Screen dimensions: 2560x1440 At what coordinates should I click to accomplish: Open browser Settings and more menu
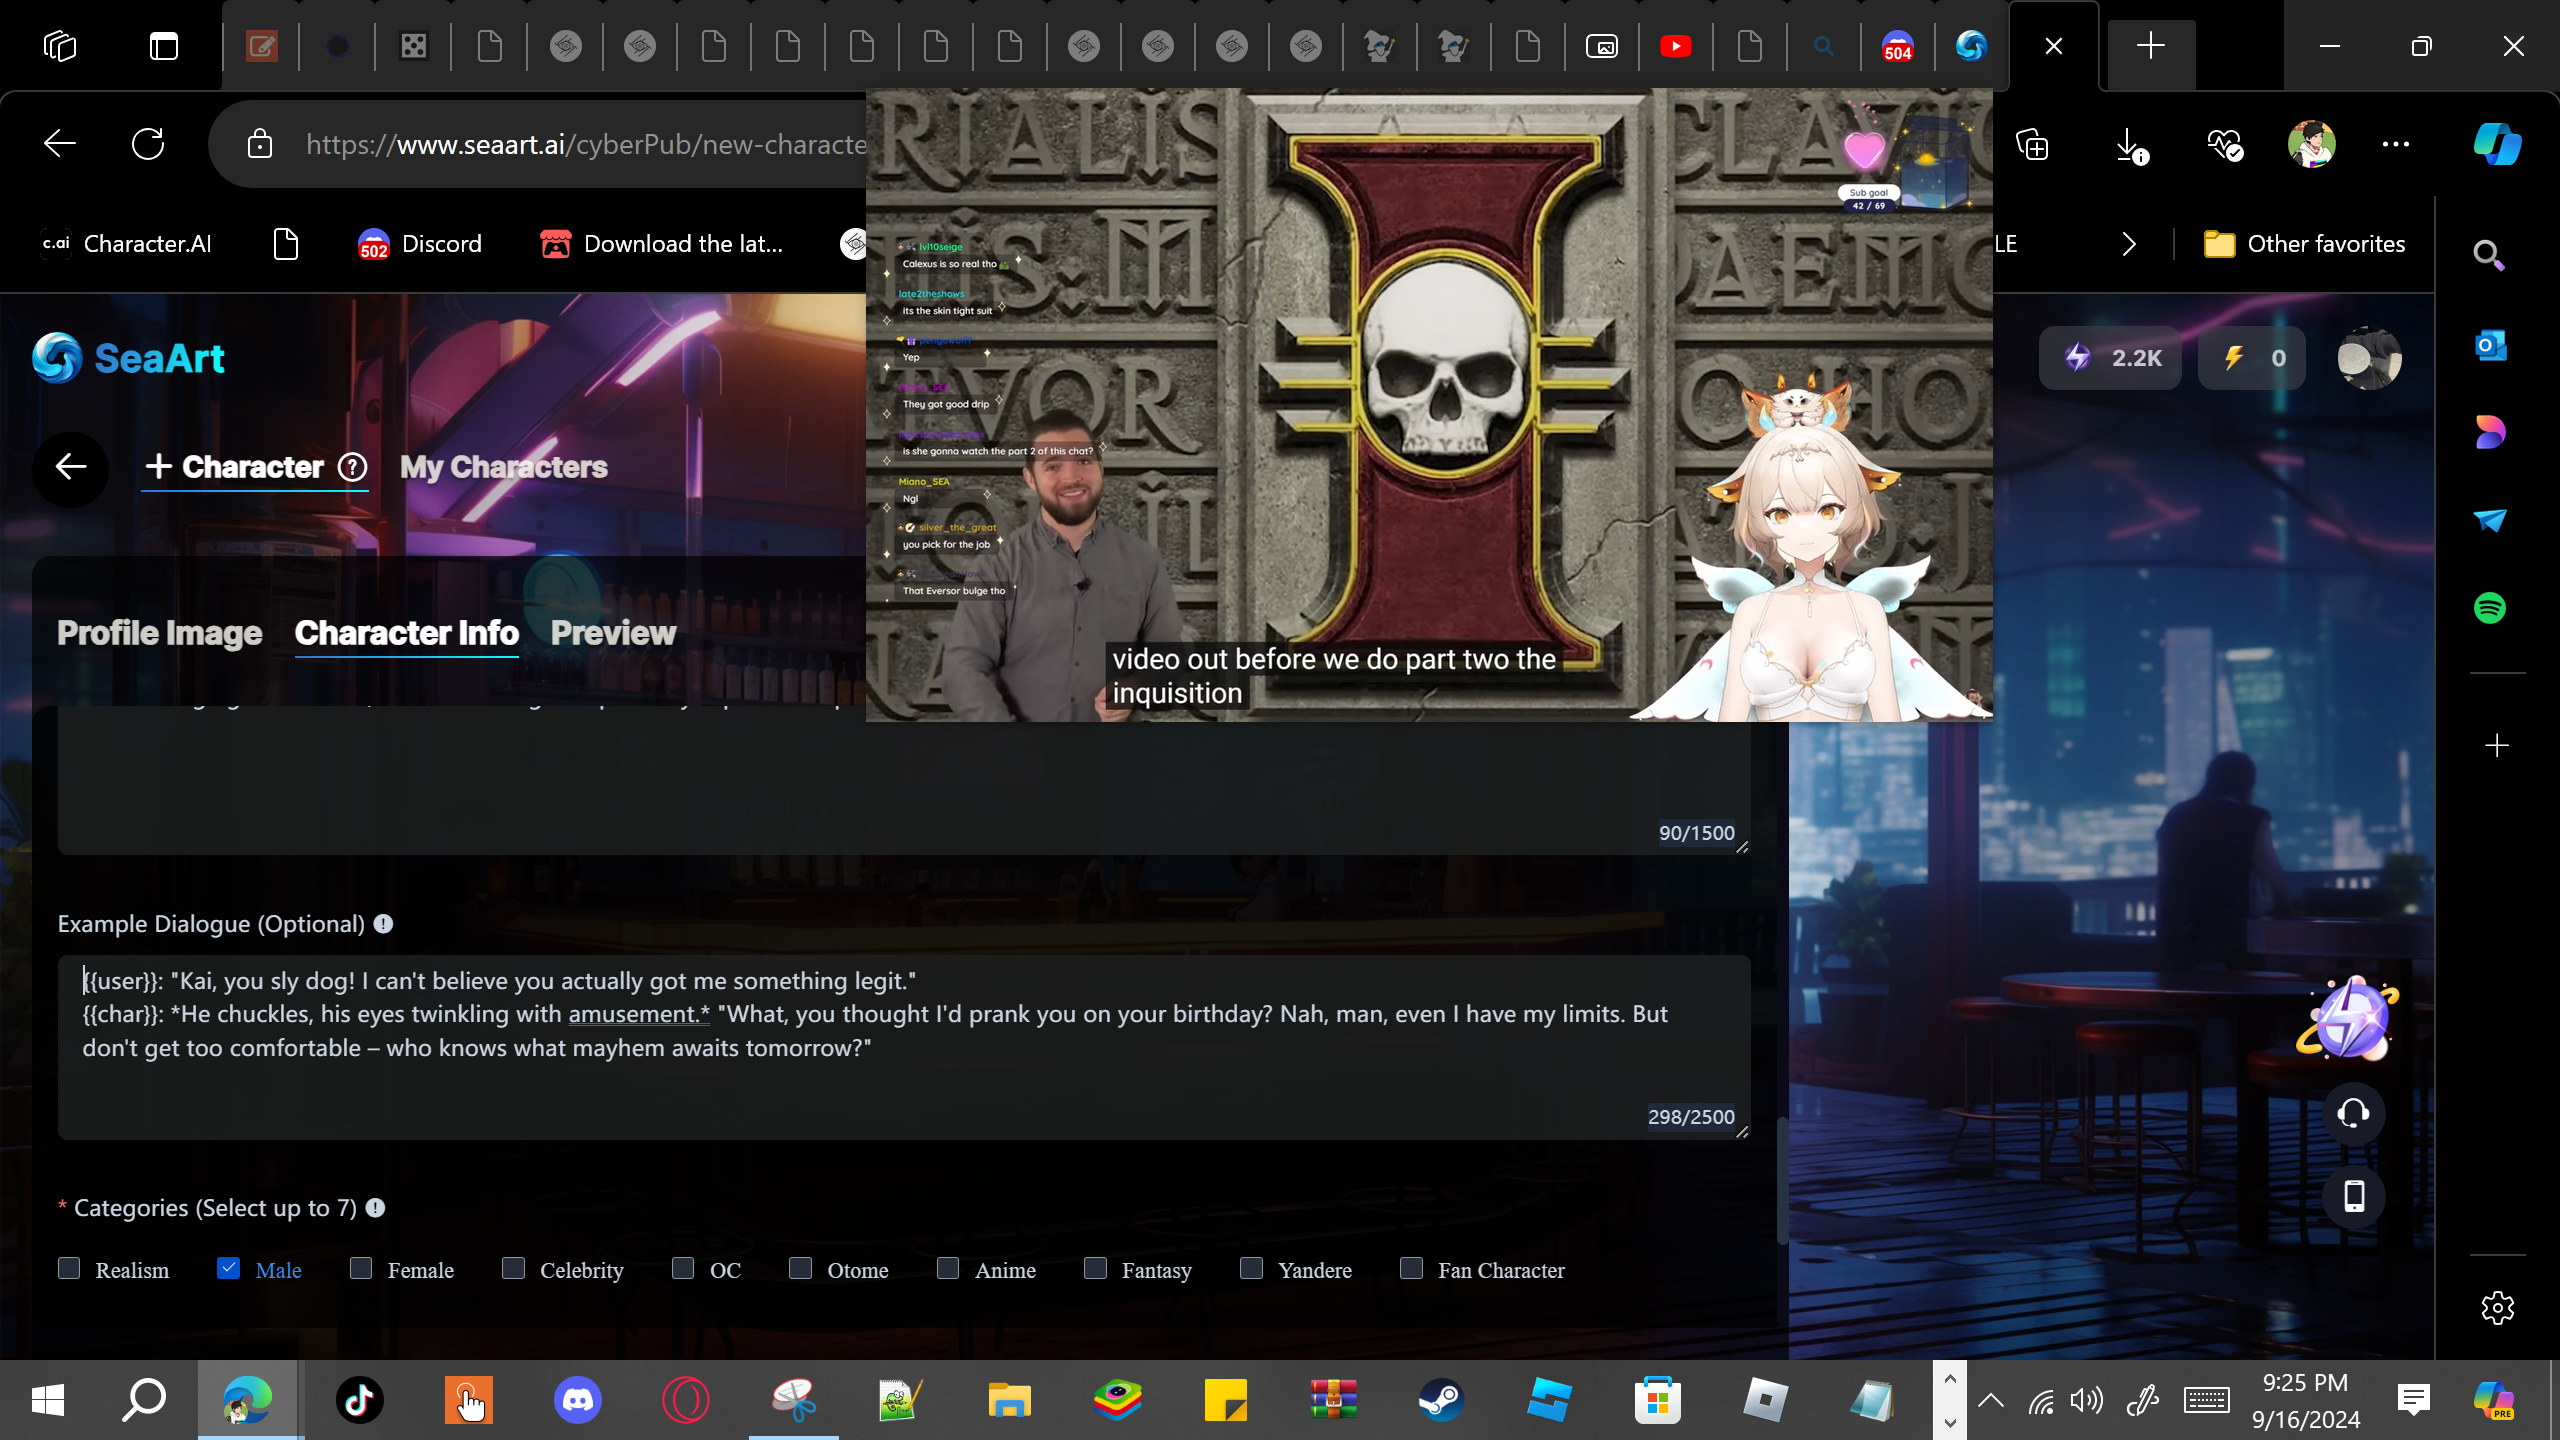coord(2395,144)
